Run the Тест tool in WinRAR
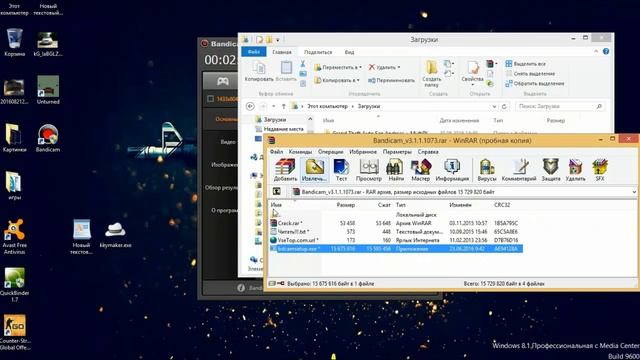 point(341,169)
